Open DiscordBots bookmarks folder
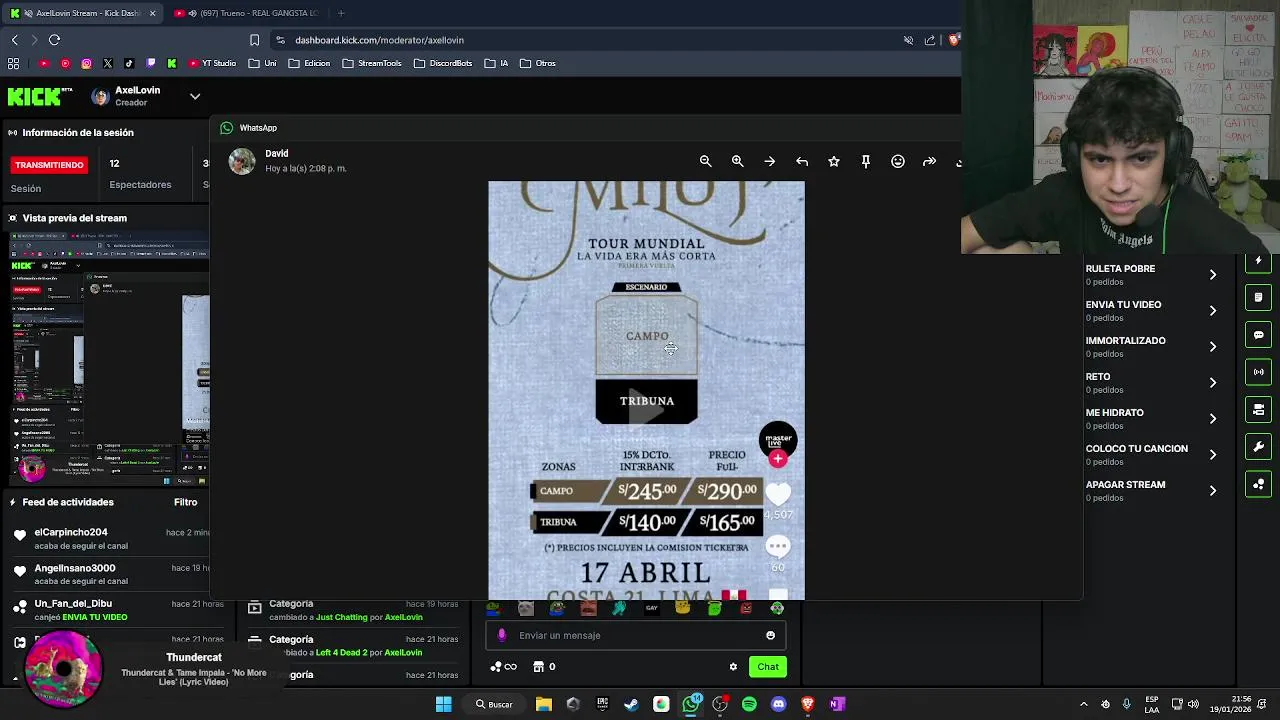The width and height of the screenshot is (1280, 720). (x=443, y=63)
